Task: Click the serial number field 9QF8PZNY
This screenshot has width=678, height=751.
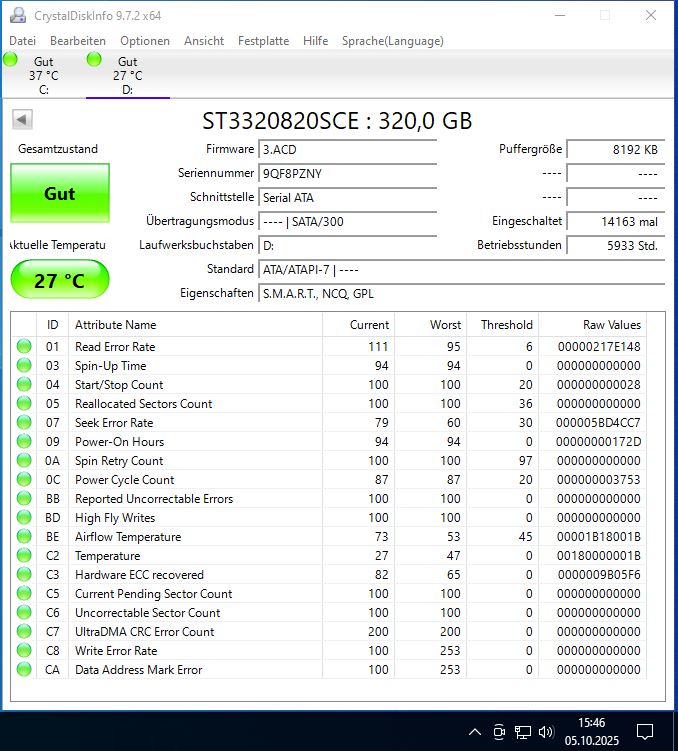Action: pyautogui.click(x=347, y=173)
